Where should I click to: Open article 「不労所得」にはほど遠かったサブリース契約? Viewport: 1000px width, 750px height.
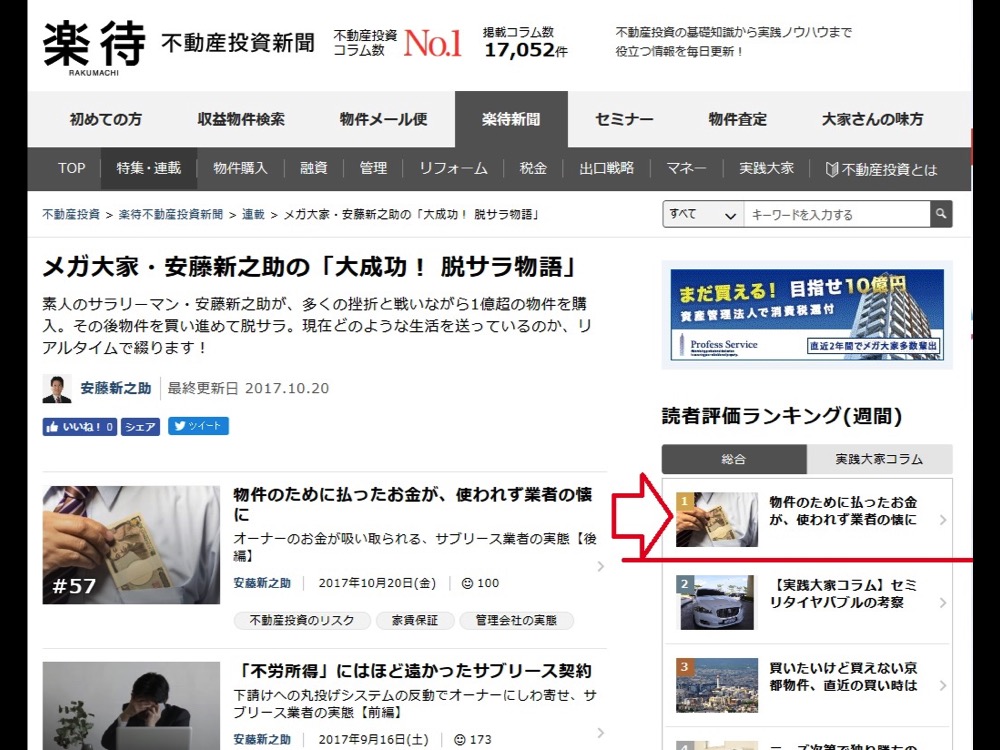pos(413,671)
